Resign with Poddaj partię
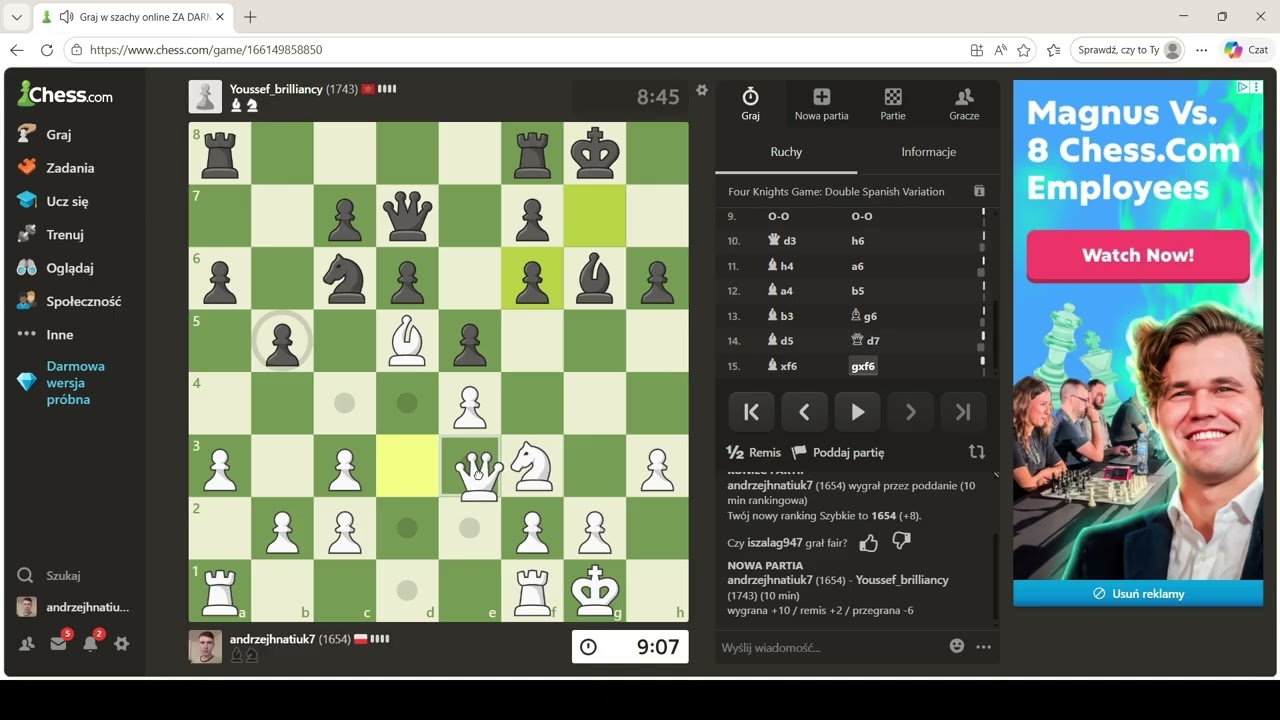This screenshot has height=720, width=1280. click(838, 452)
